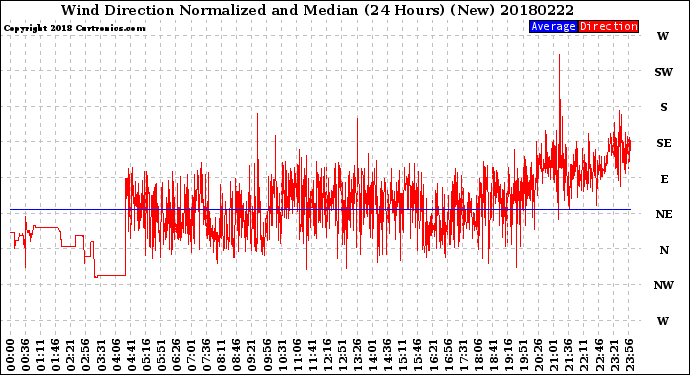This screenshot has height=375, width=690.
Task: Click the '05:16' time axis label
Action: click(147, 355)
